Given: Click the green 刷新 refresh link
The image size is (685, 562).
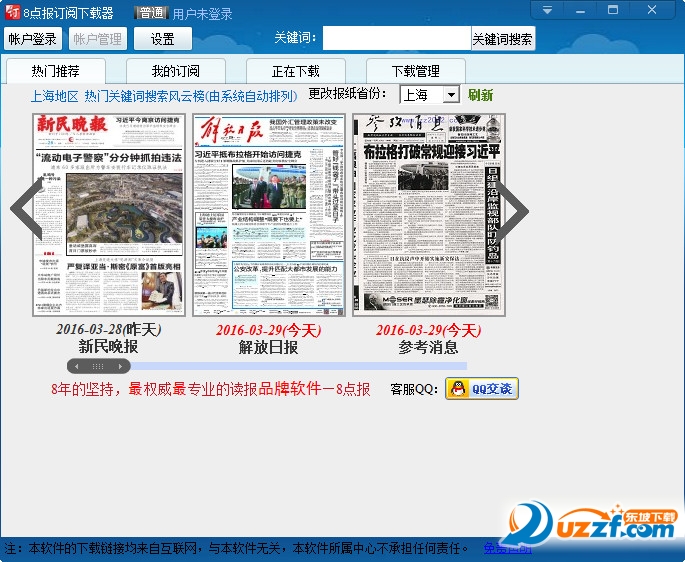Looking at the screenshot, I should click(481, 95).
